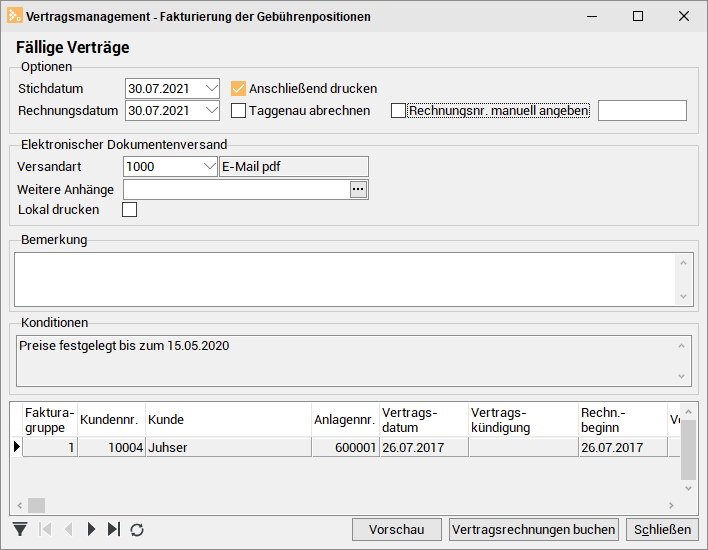Go to next record arrow
This screenshot has width=708, height=550.
(91, 529)
